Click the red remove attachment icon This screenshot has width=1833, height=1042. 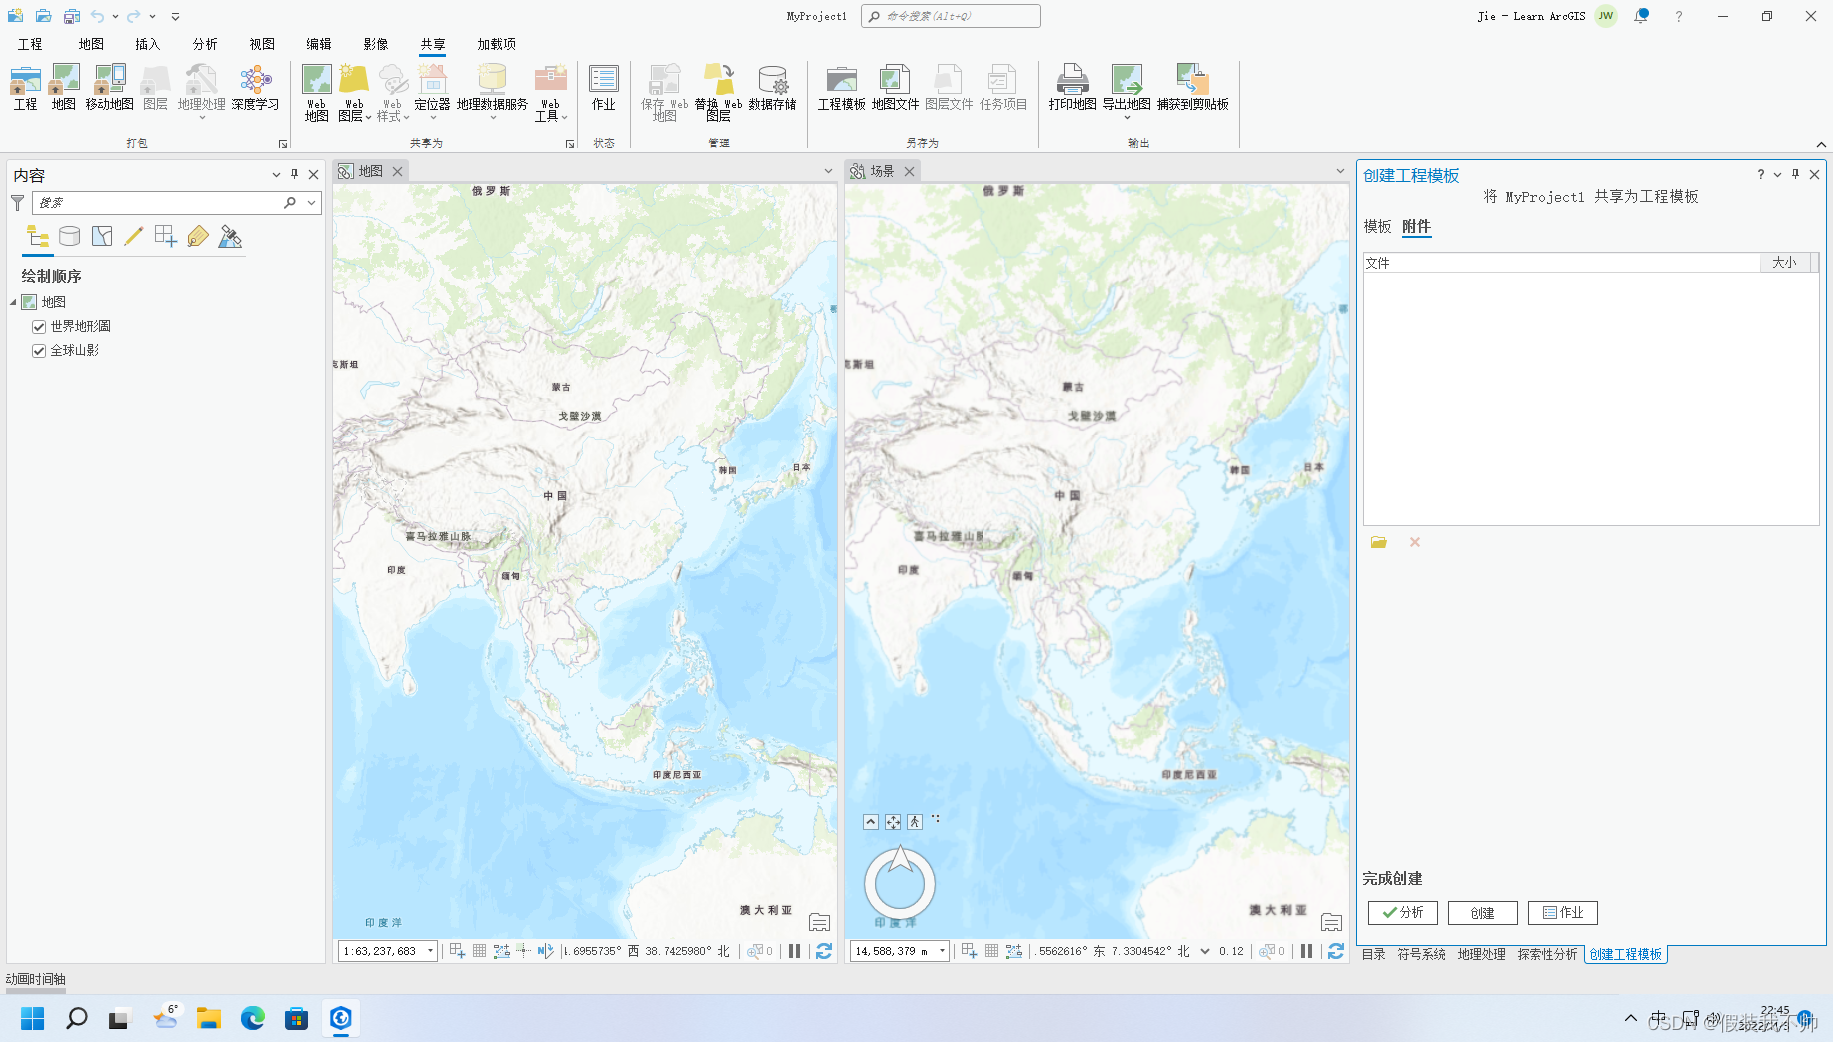pos(1415,542)
